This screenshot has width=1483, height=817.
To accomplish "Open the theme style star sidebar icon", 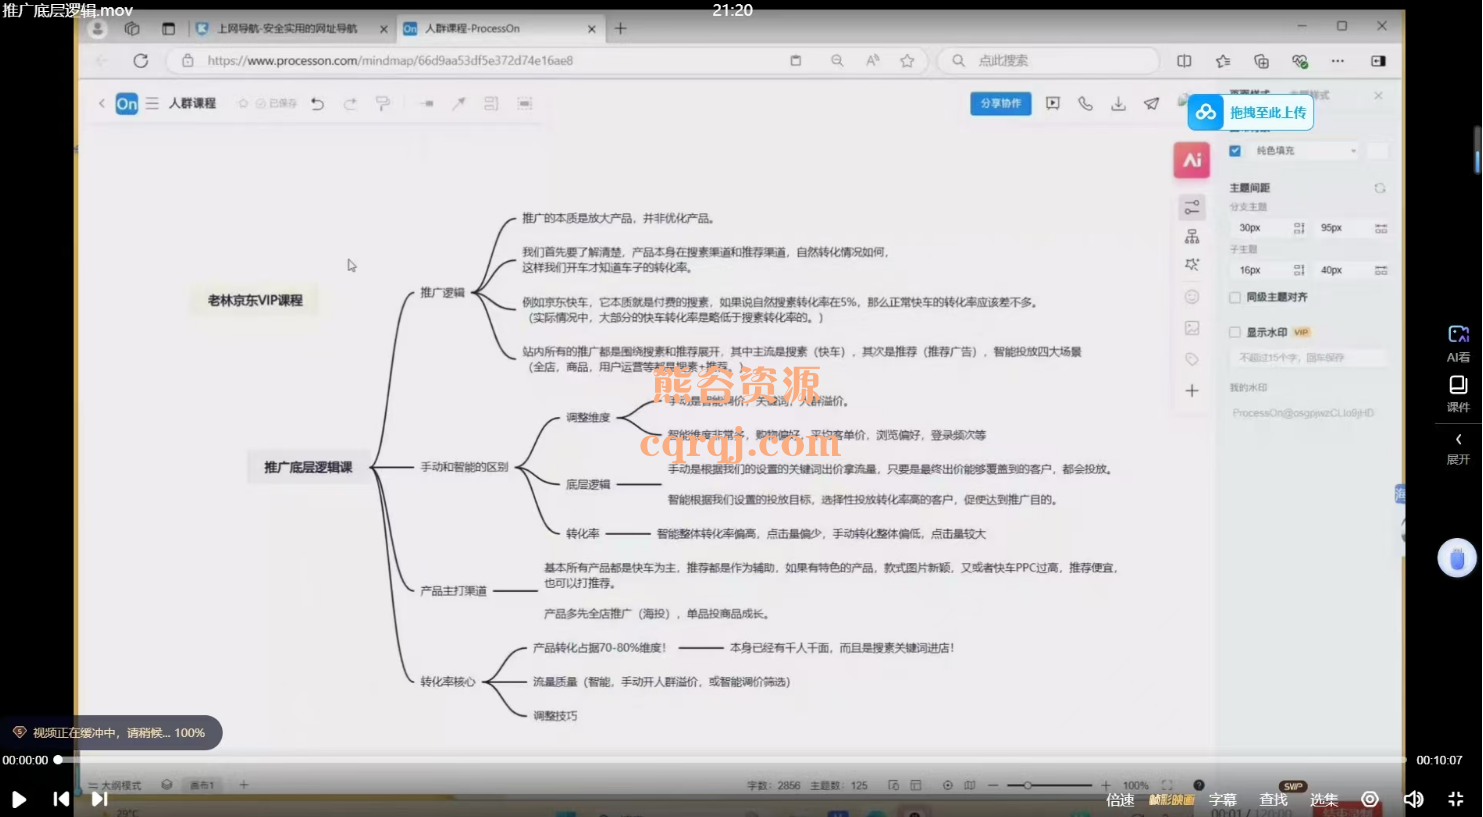I will tap(1192, 265).
